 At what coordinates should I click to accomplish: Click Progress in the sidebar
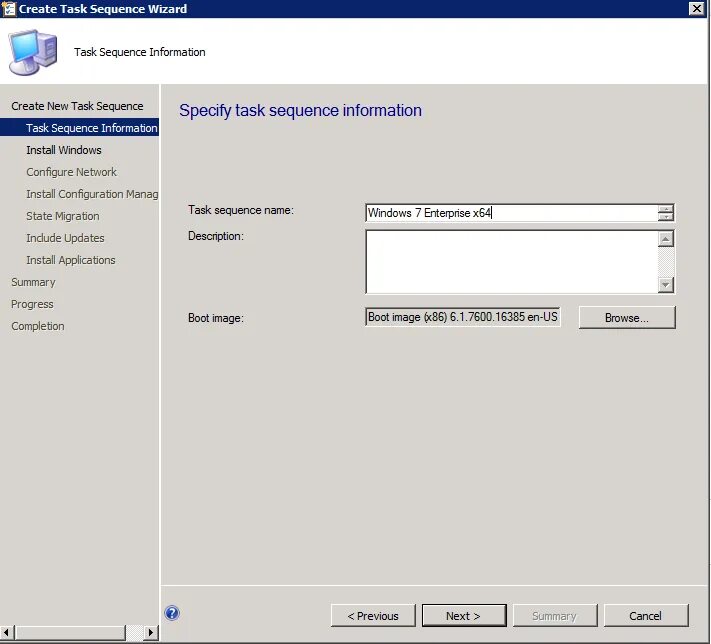click(x=32, y=304)
